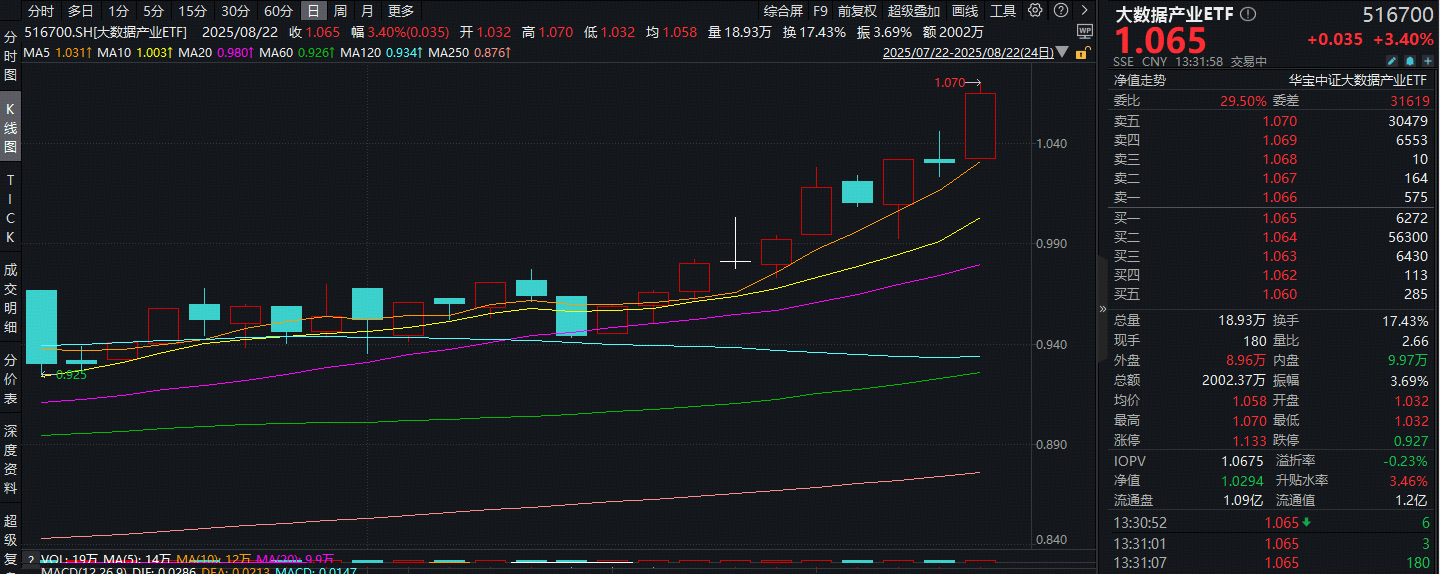Collapse the side panel with double-chevron

1102,309
